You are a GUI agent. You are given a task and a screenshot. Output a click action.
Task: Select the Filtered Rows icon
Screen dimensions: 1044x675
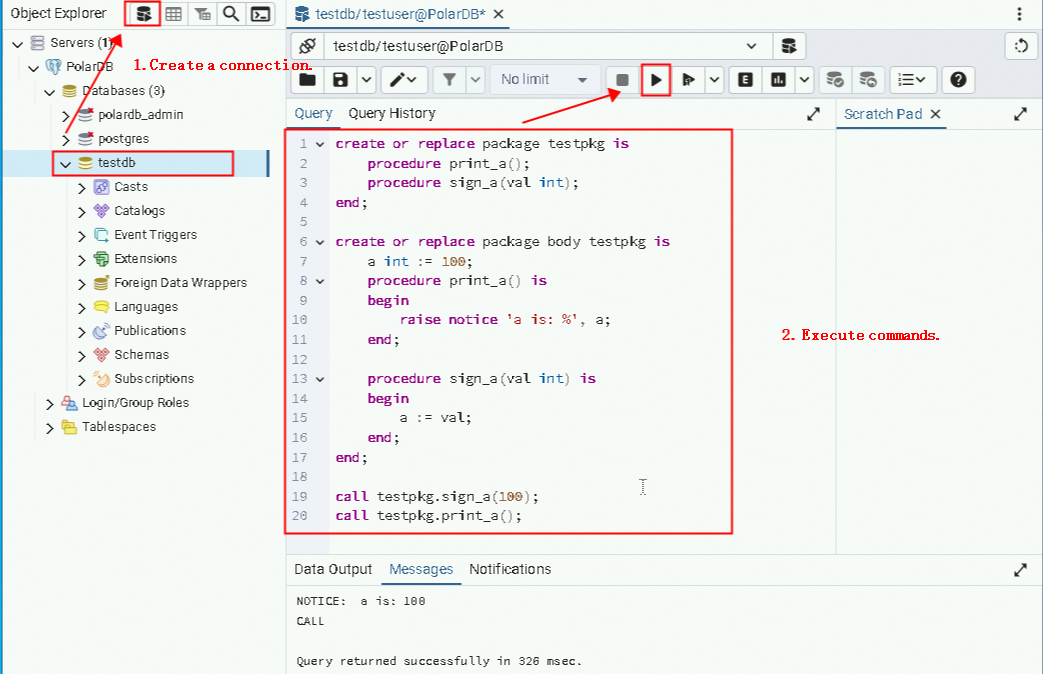203,13
